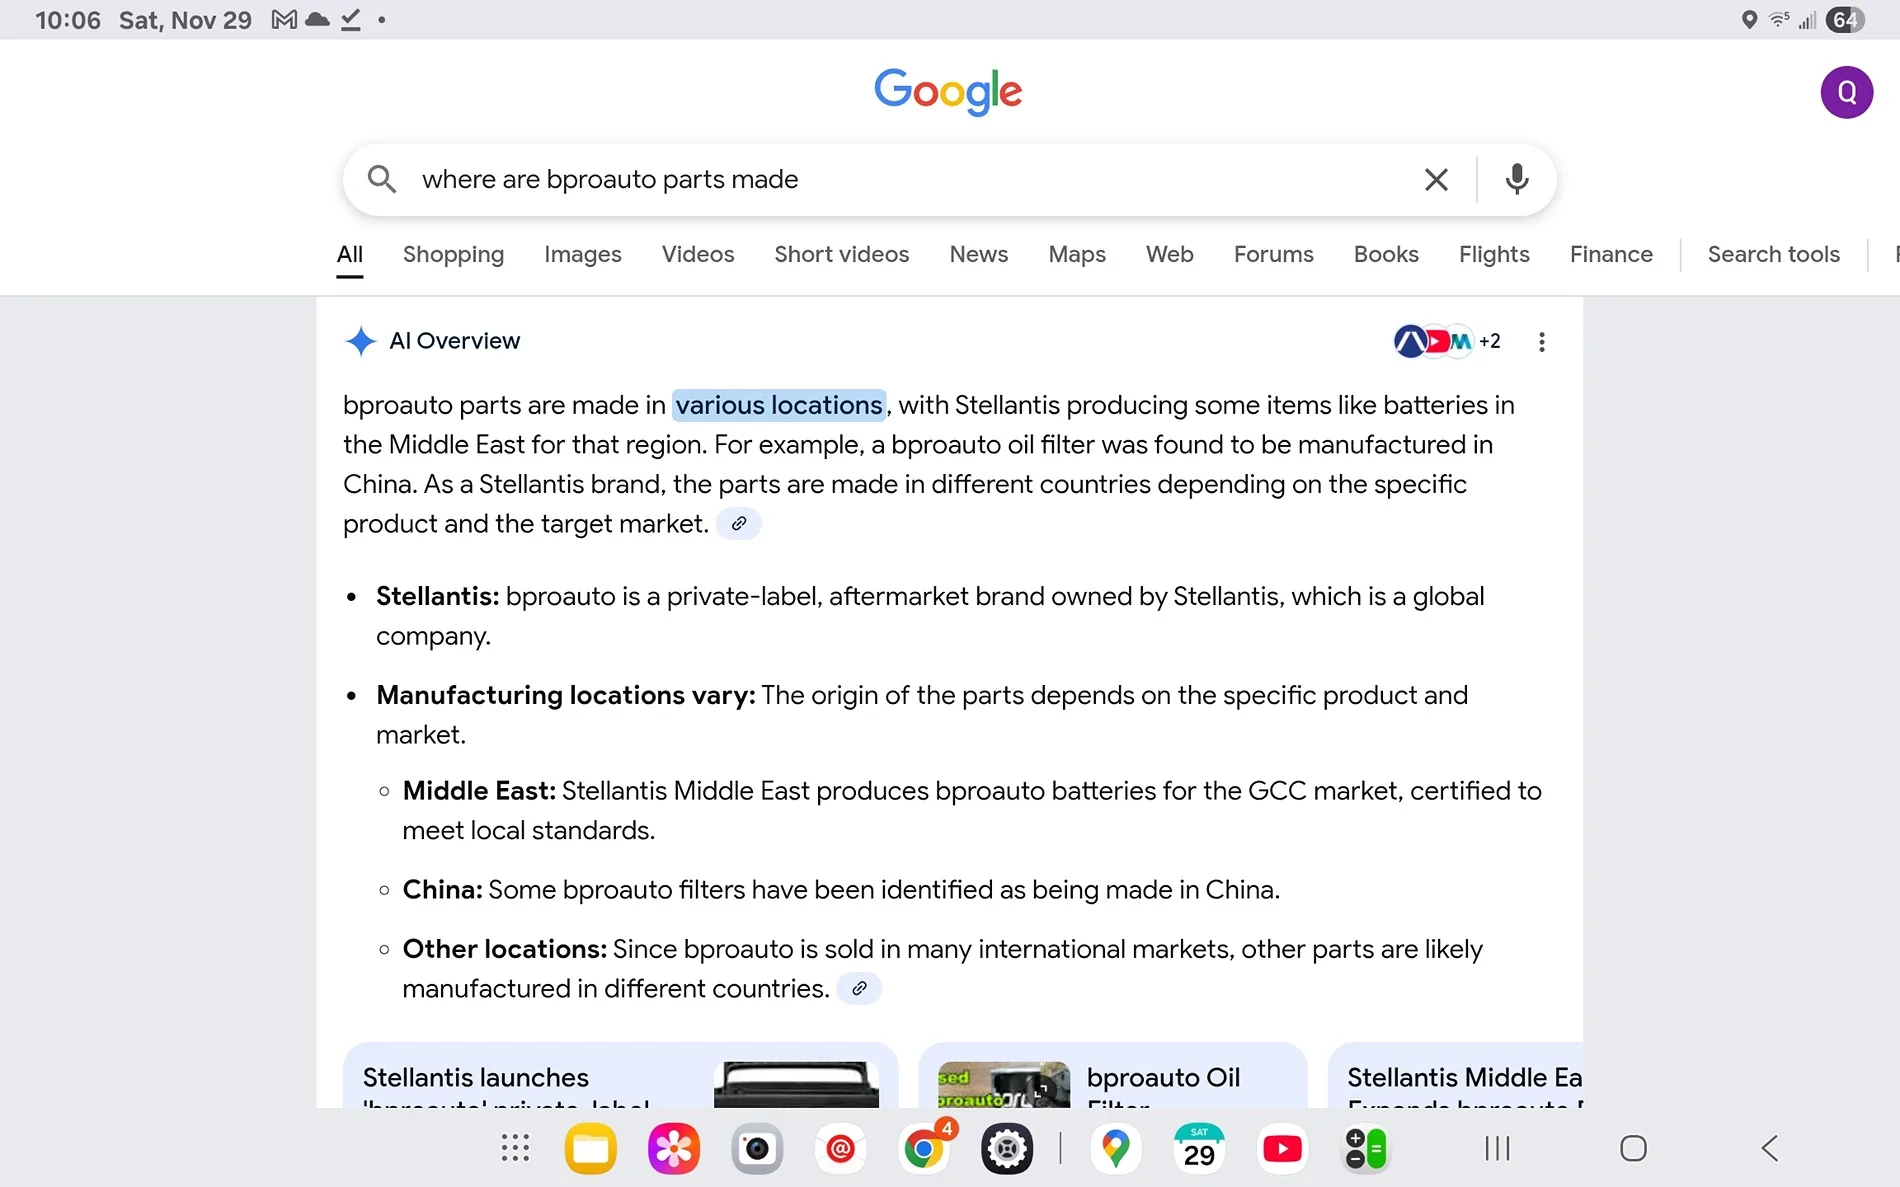Switch to the Forums tab
This screenshot has width=1900, height=1187.
pos(1274,254)
